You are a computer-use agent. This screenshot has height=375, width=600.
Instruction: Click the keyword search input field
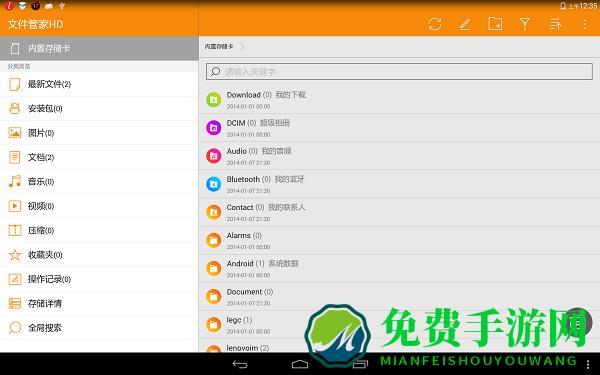399,72
